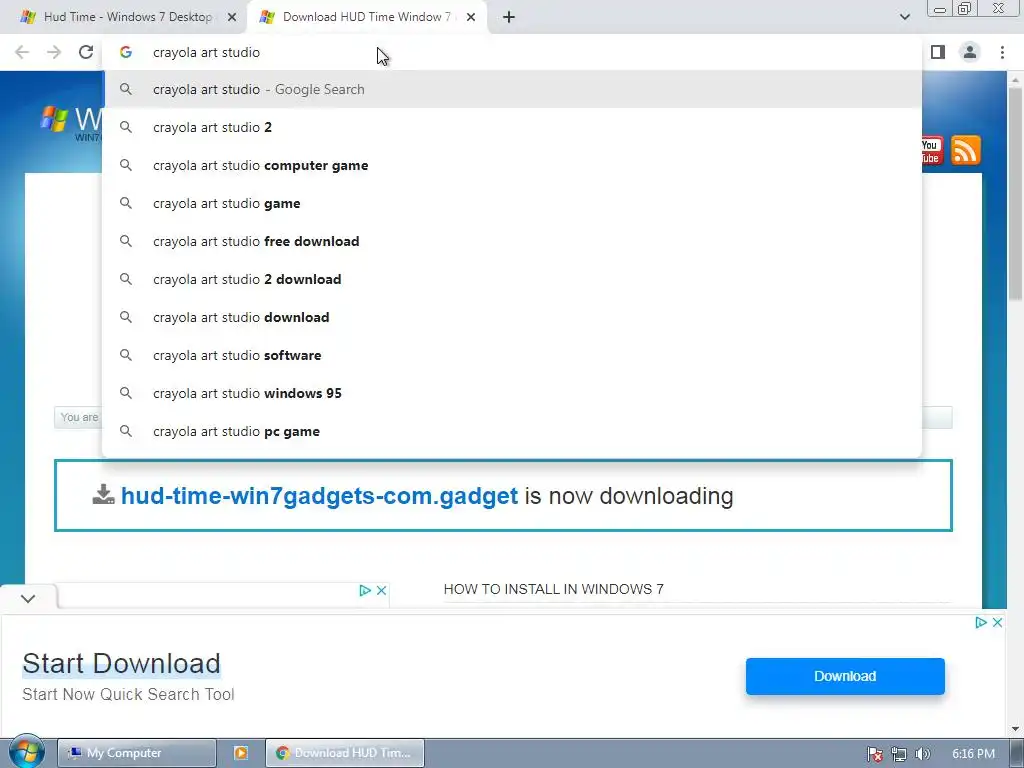1024x768 pixels.
Task: Expand the tab search chevron
Action: pyautogui.click(x=904, y=17)
